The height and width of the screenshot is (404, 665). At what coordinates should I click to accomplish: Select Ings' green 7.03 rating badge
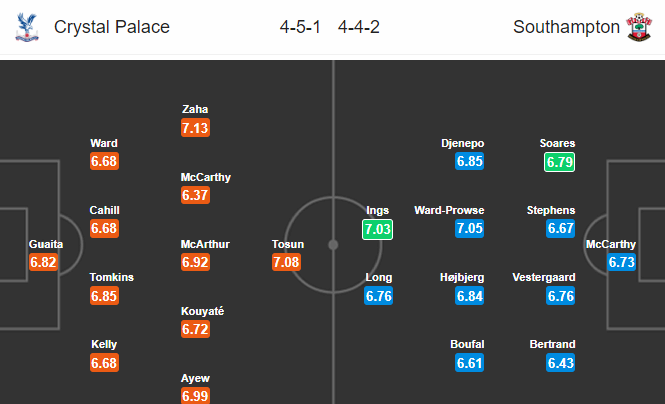click(377, 229)
